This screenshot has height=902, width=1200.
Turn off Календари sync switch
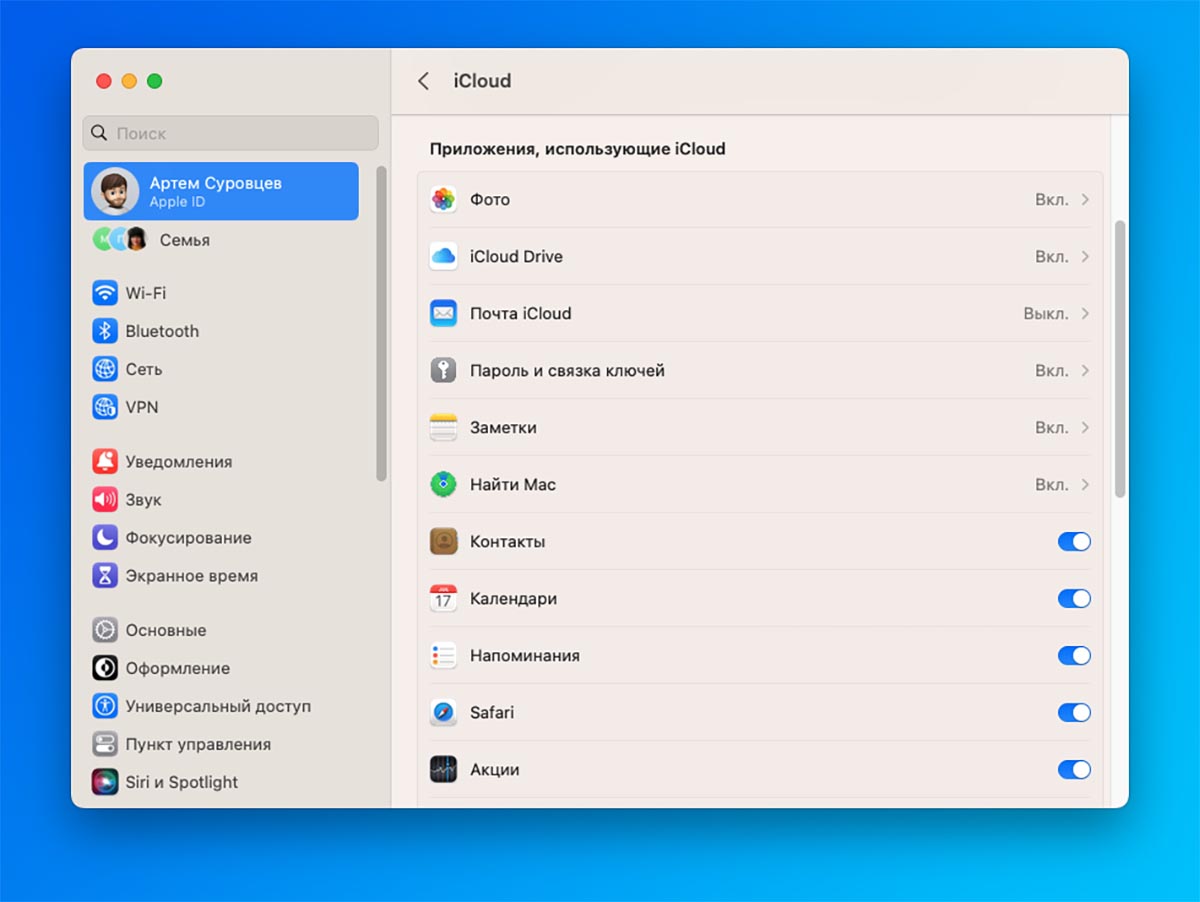(1074, 598)
